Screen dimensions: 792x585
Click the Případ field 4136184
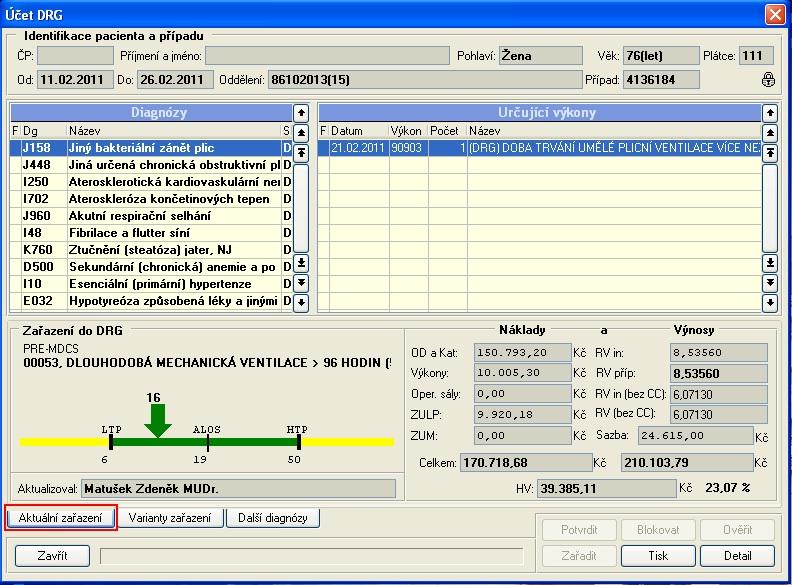click(x=661, y=80)
